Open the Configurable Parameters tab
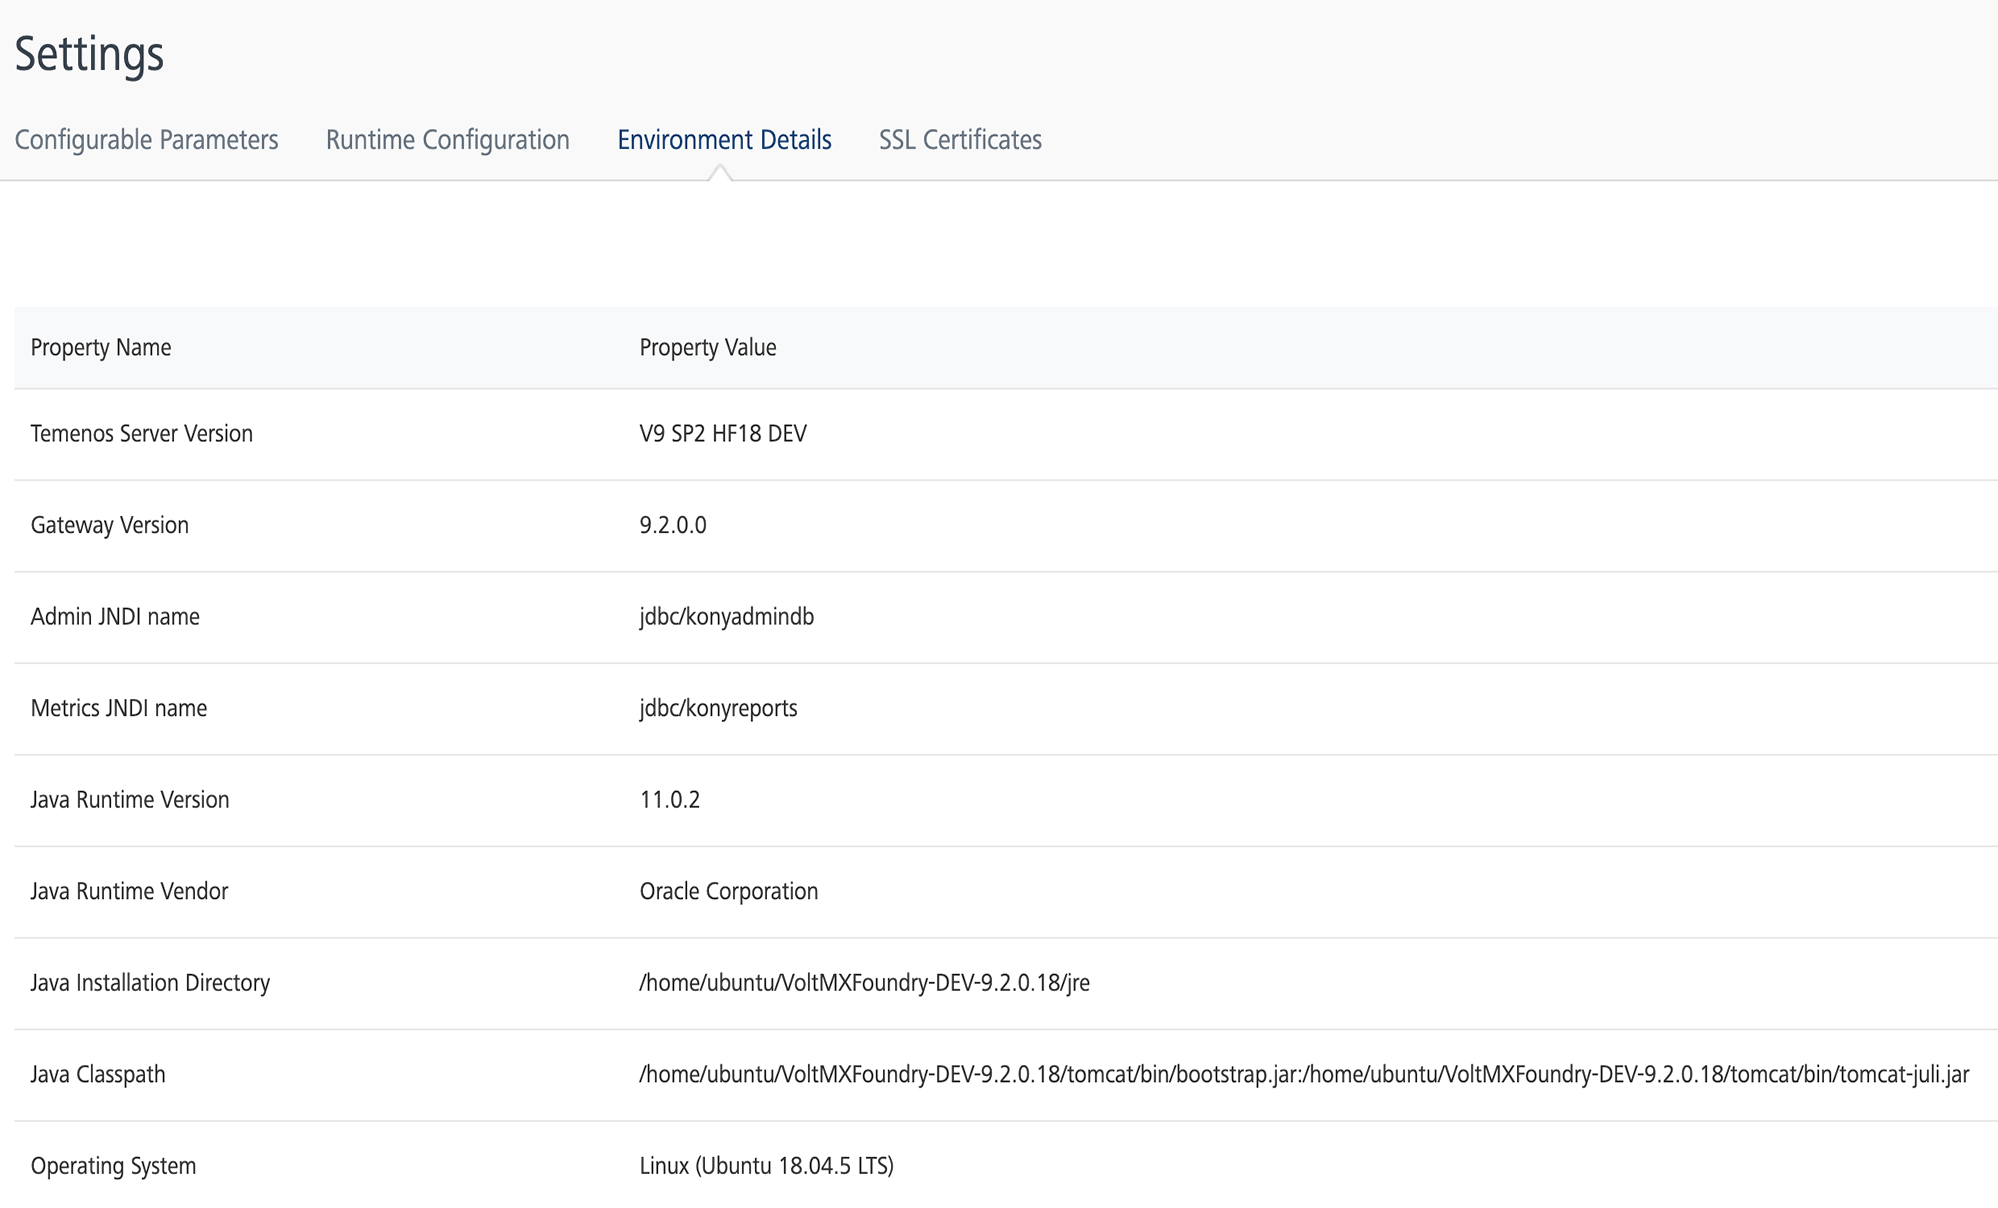 (146, 140)
